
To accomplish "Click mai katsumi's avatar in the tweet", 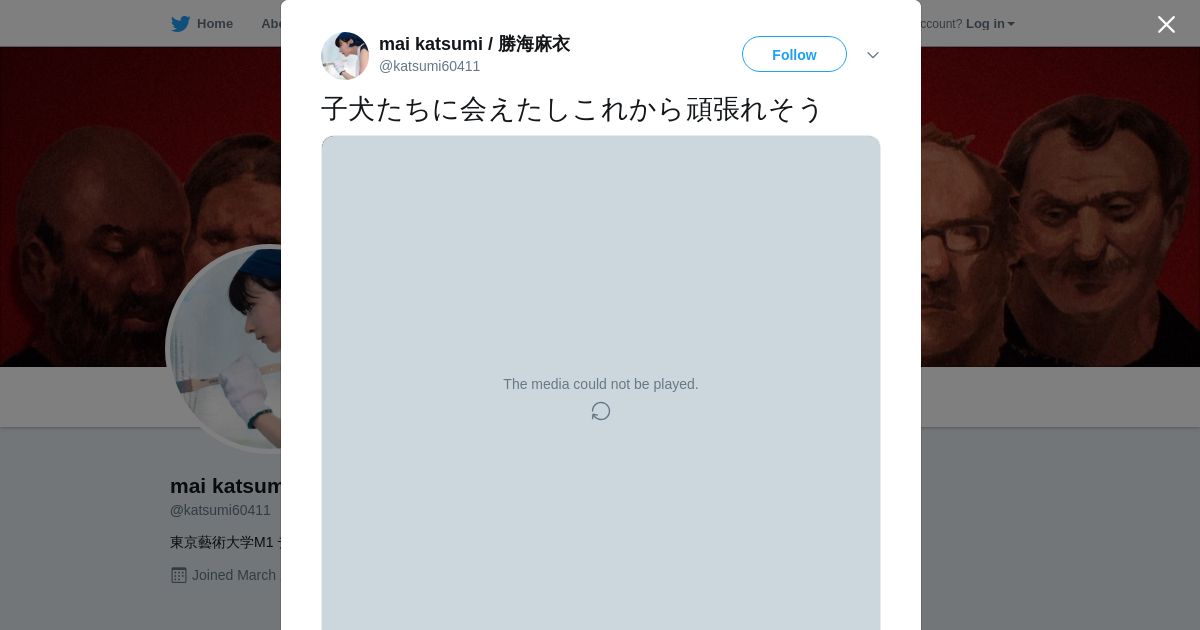I will coord(345,56).
